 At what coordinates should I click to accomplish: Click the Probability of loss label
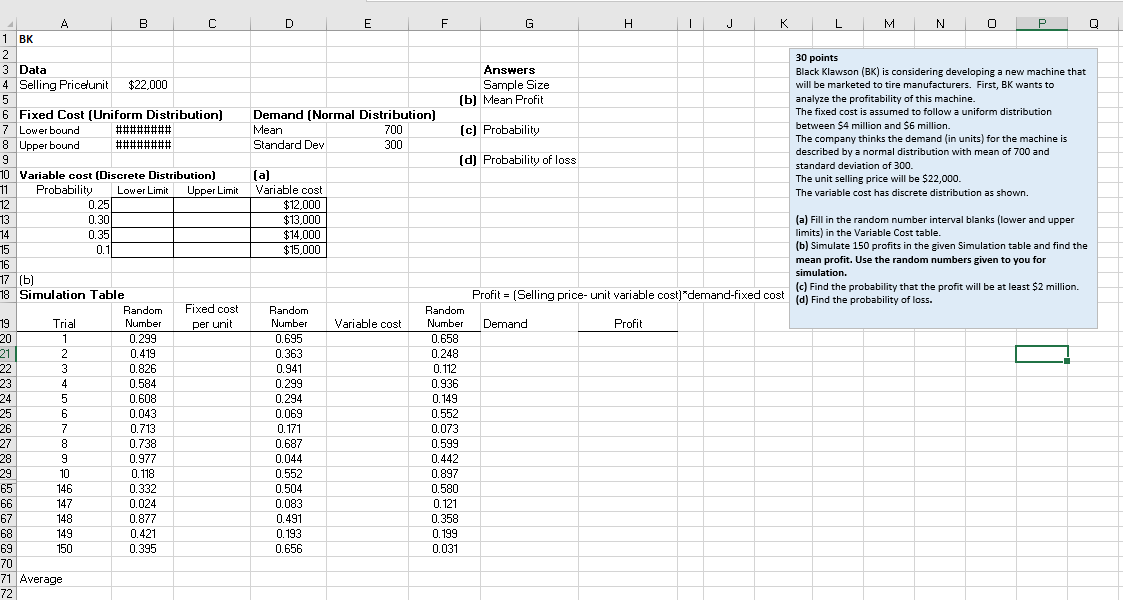point(529,160)
